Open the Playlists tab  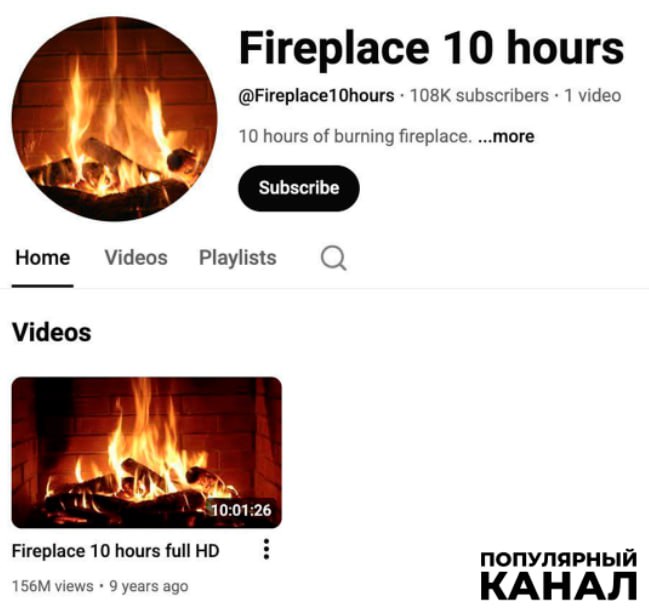(238, 257)
